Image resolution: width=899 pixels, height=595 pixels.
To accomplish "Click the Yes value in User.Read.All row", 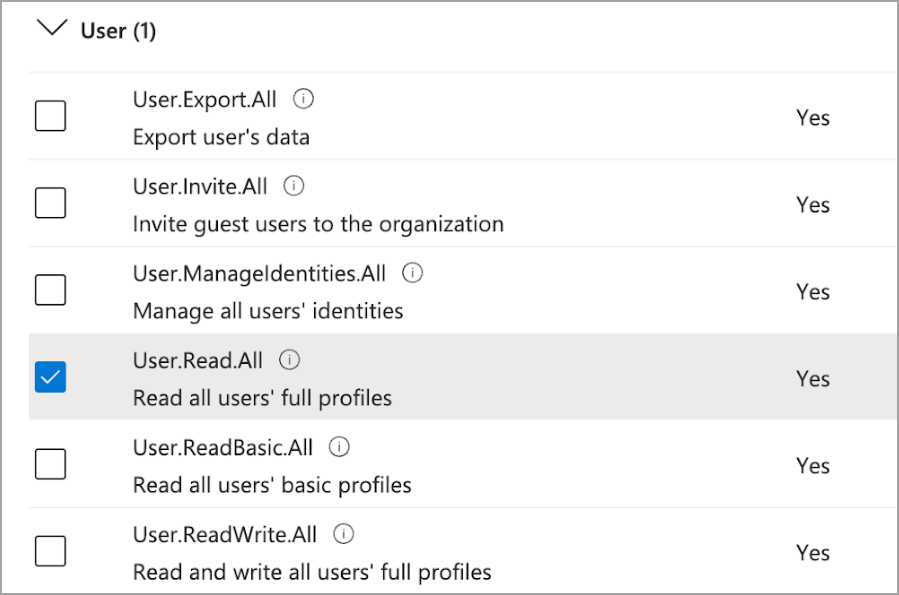I will point(813,378).
